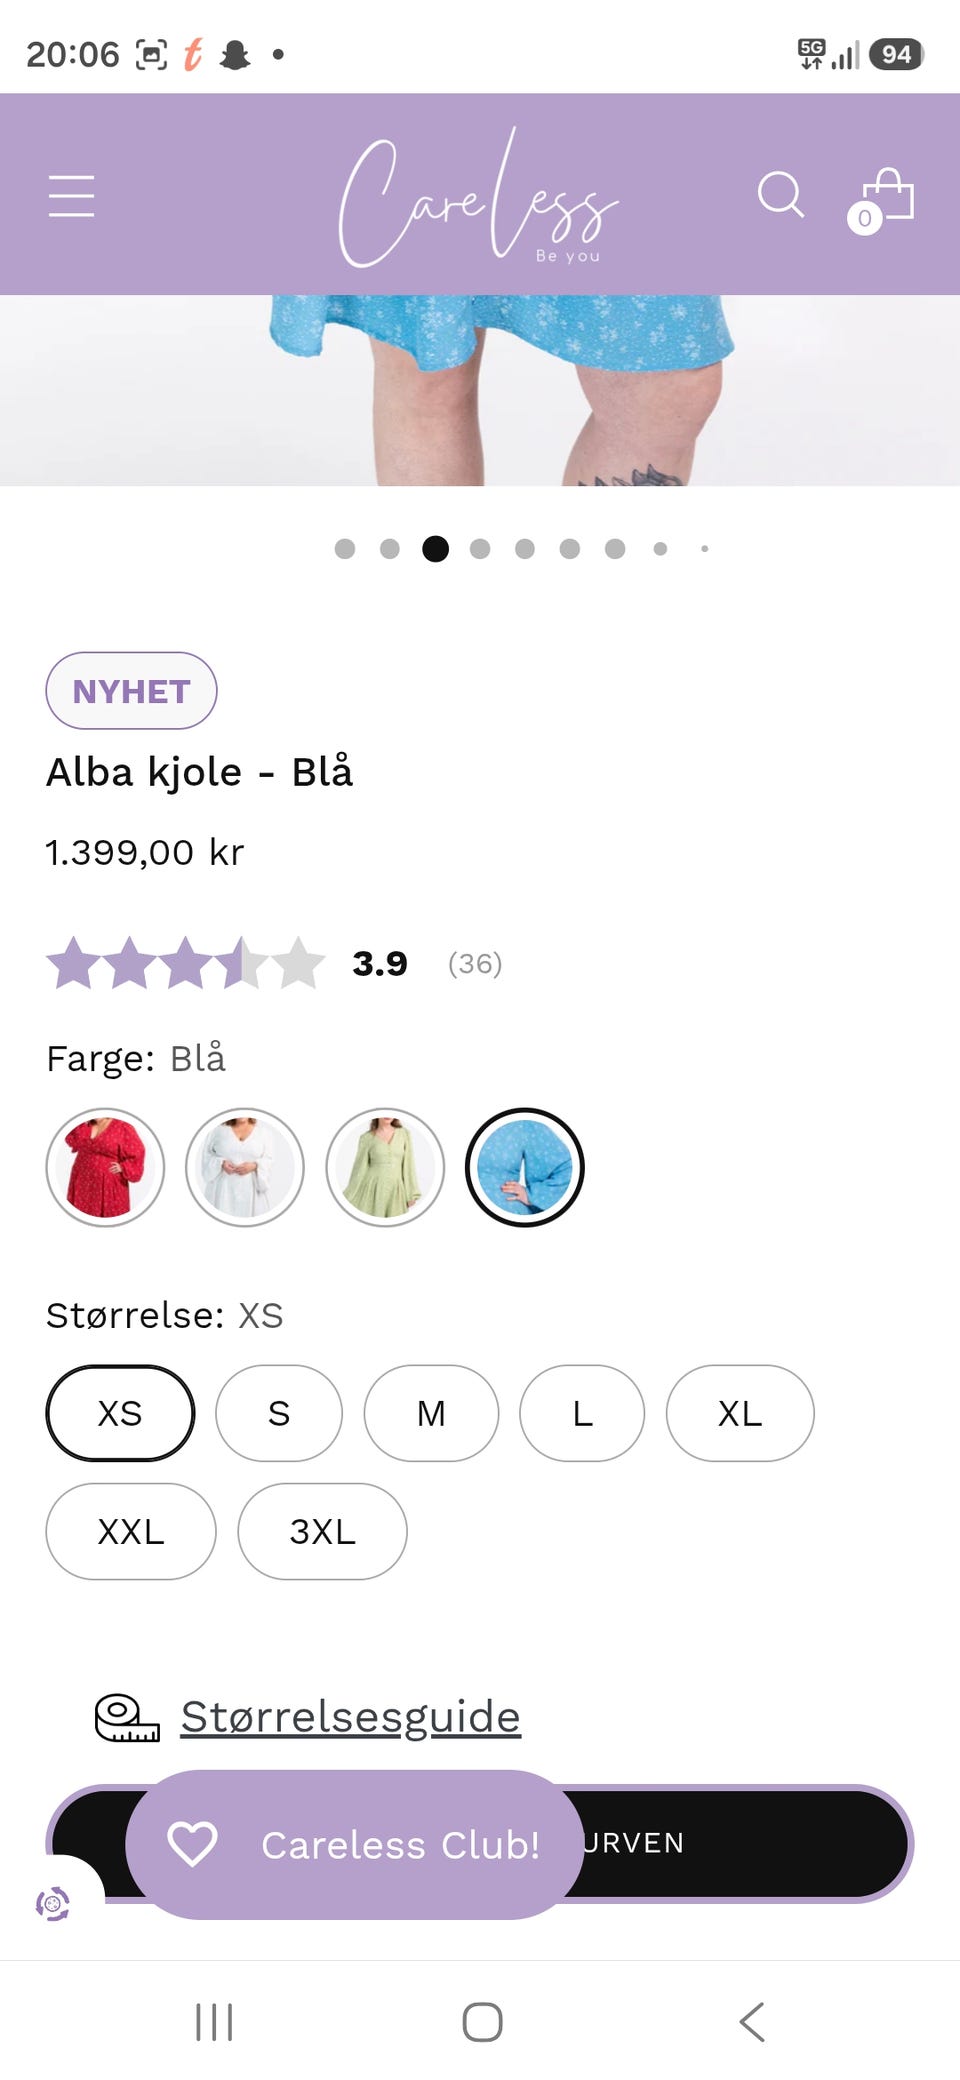Open the shopping bag cart

pos(881,199)
